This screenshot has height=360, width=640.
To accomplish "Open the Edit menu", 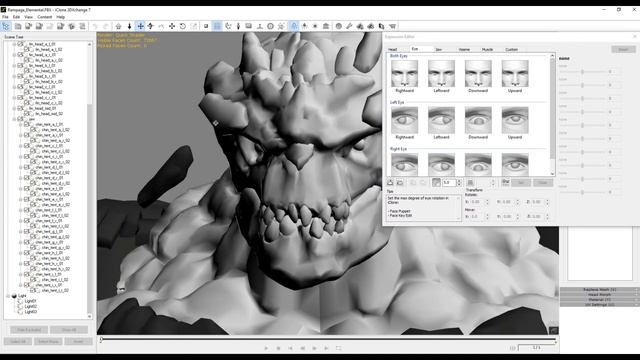I will (16, 17).
